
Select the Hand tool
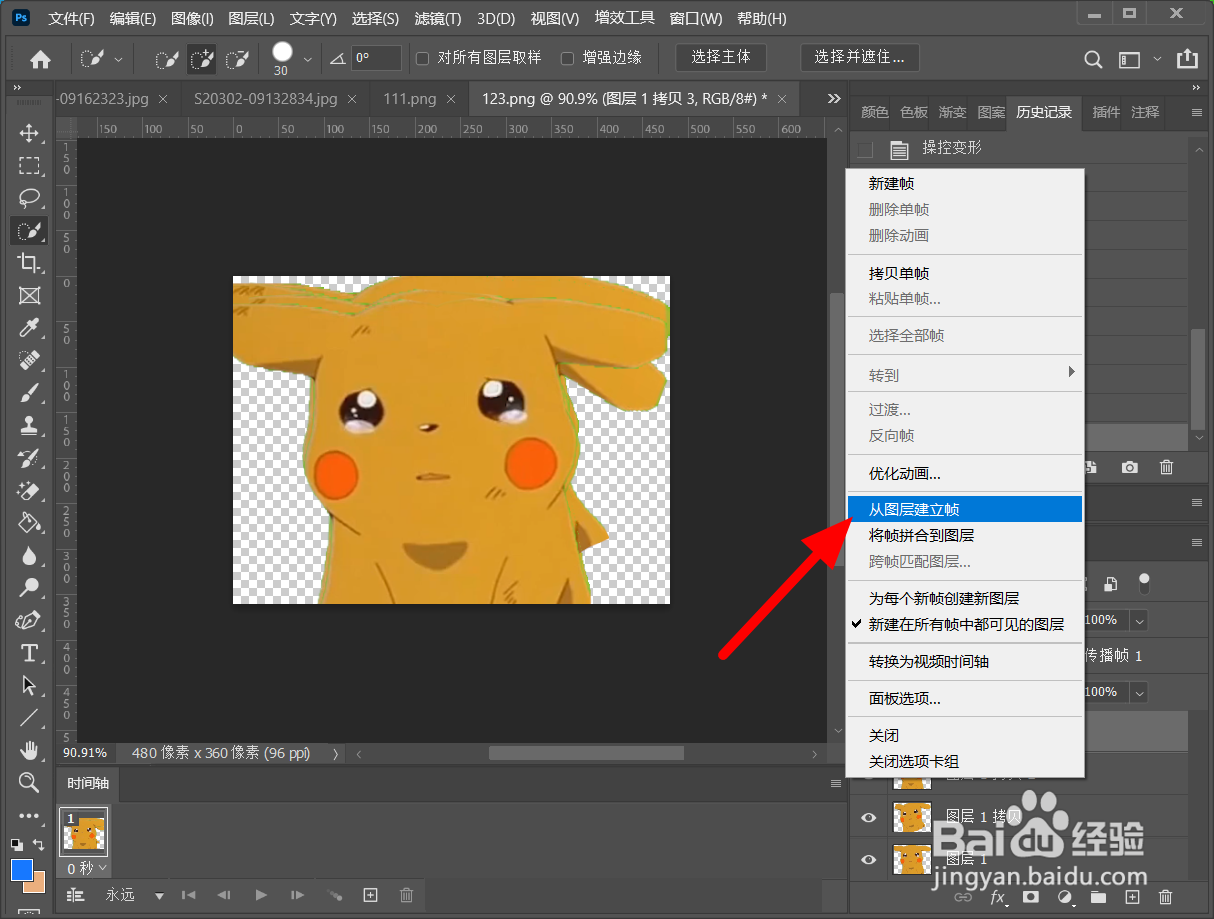[x=29, y=749]
